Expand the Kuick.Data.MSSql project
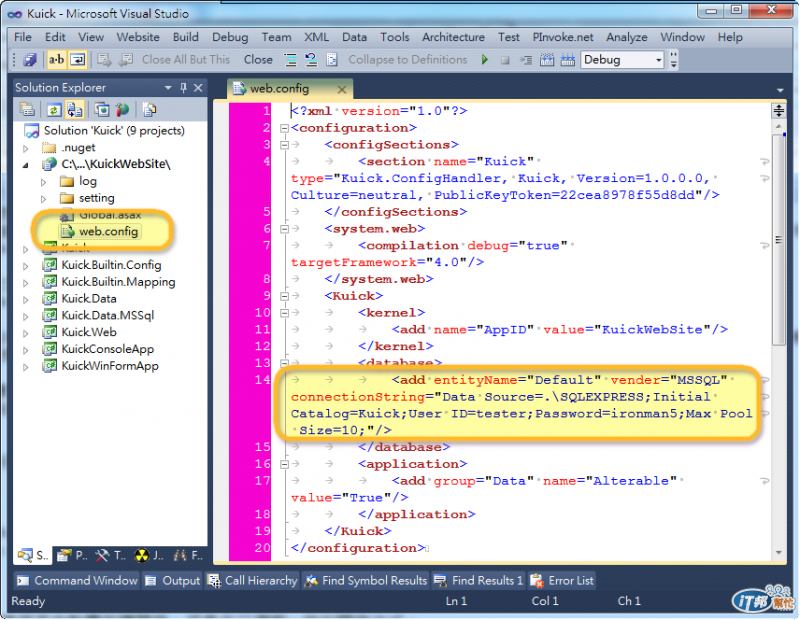The width and height of the screenshot is (800, 620). point(26,316)
